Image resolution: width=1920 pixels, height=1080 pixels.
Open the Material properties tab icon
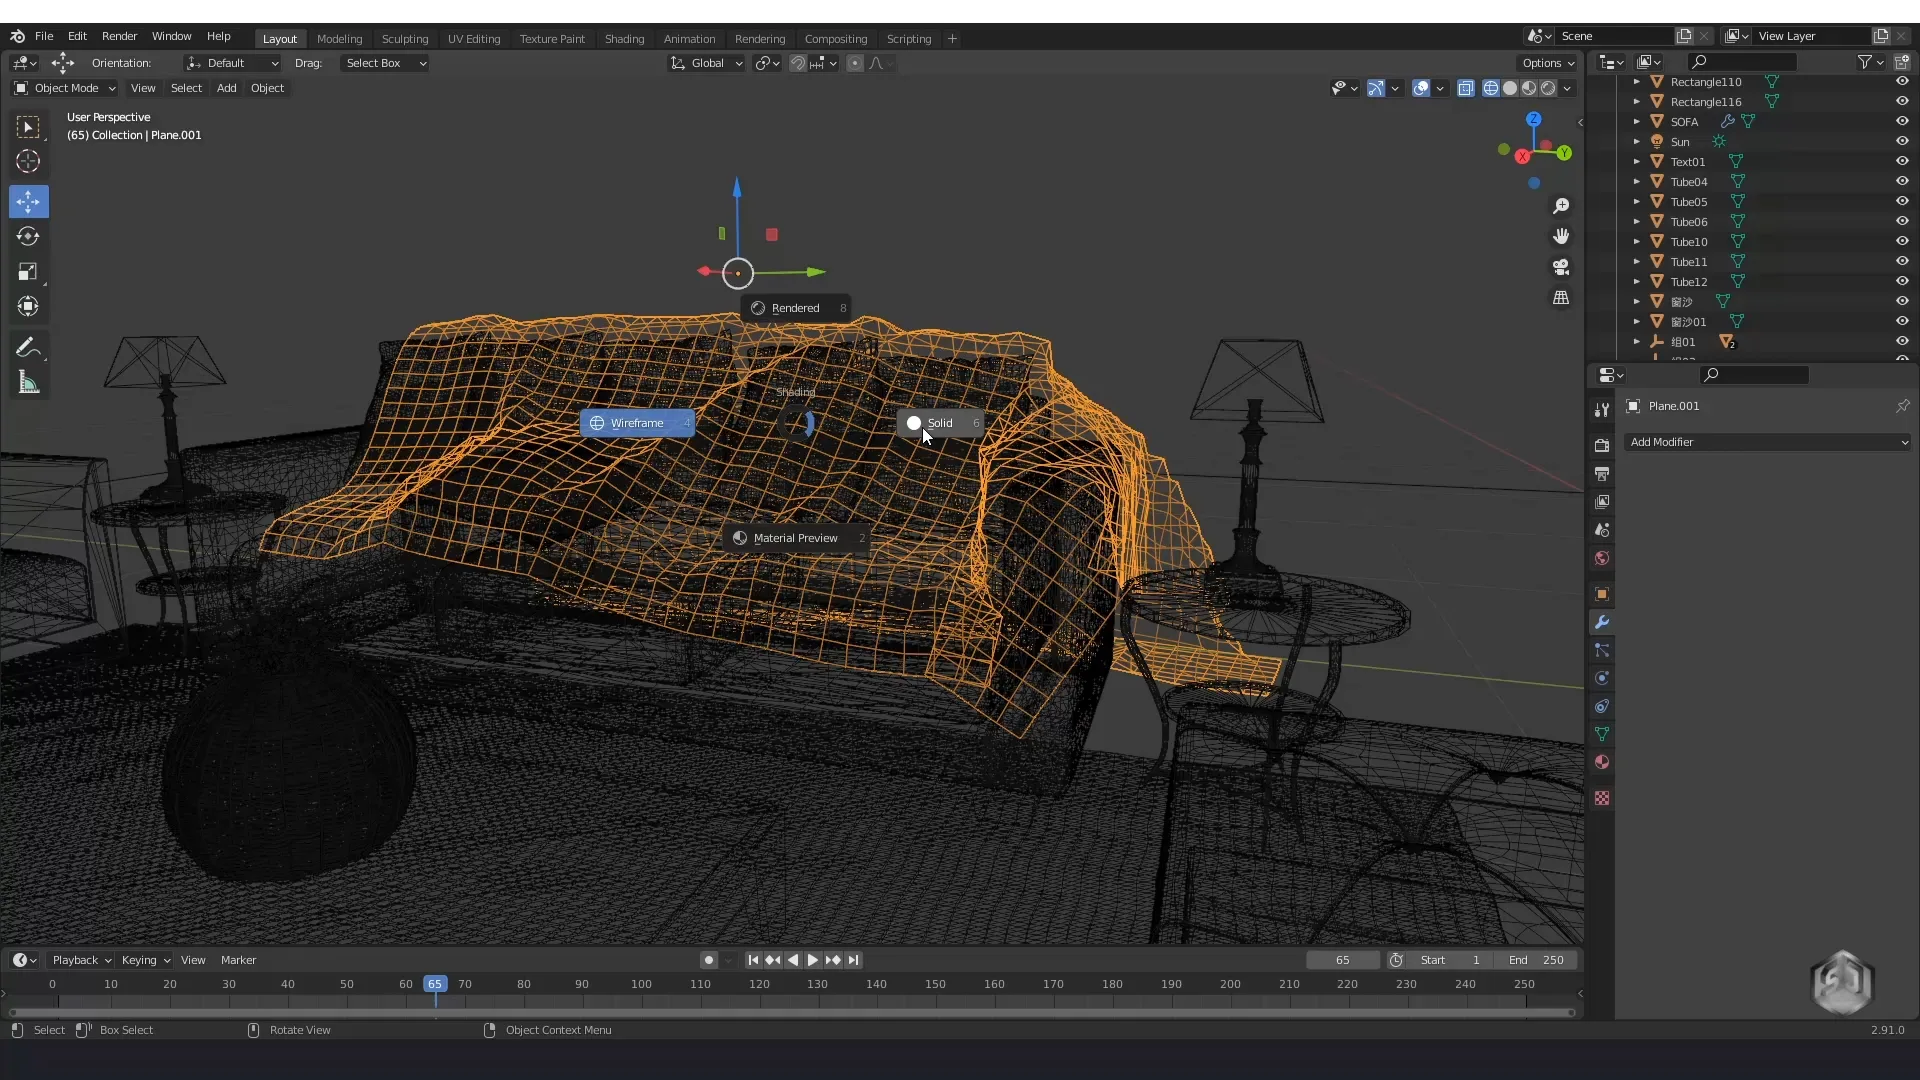(x=1602, y=762)
